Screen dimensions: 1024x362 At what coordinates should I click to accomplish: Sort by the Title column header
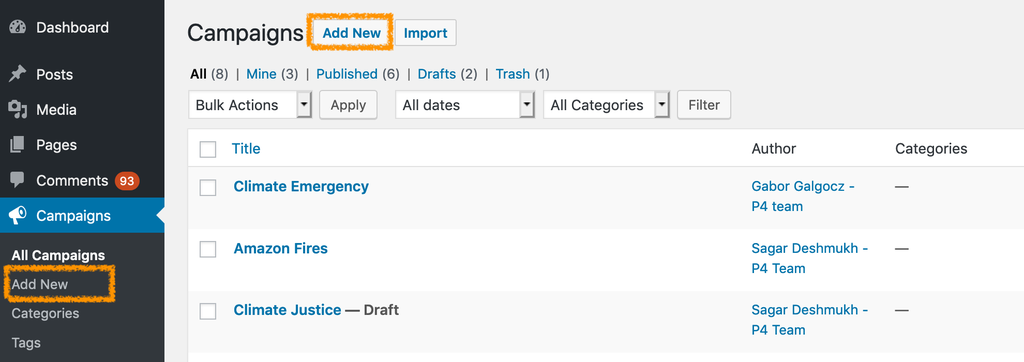pyautogui.click(x=246, y=149)
